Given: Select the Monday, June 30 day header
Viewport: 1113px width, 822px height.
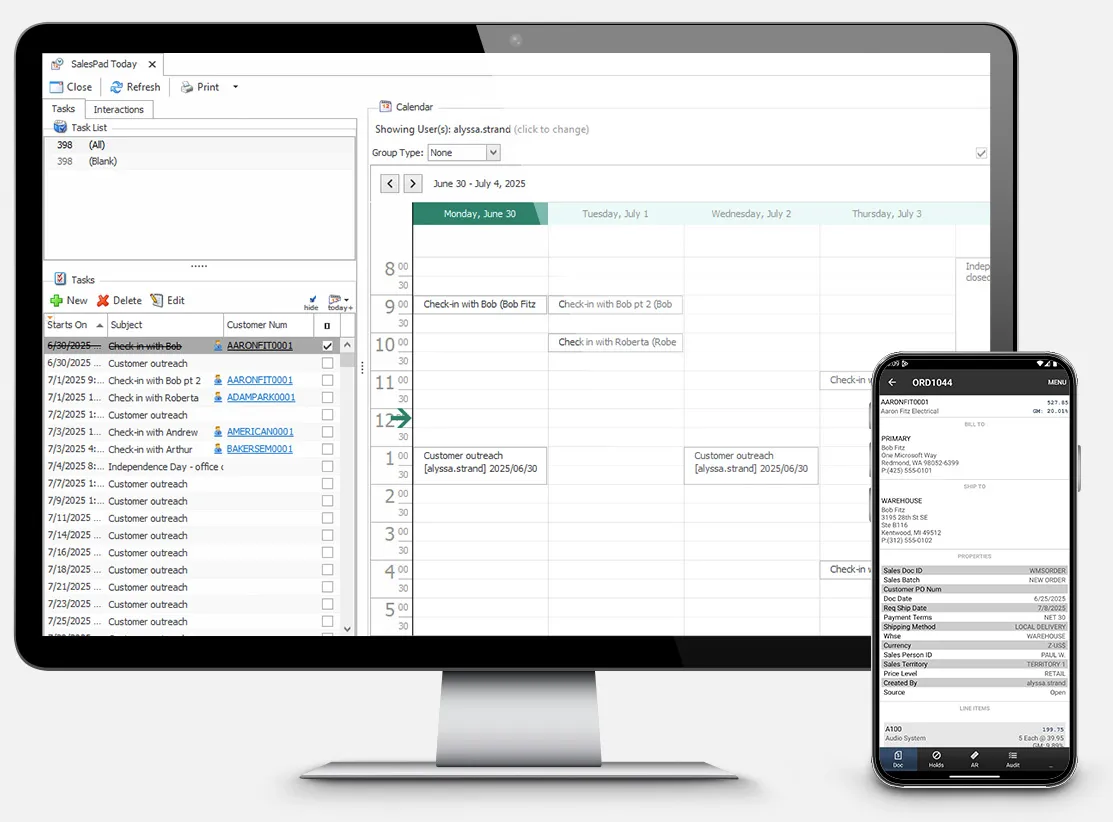Looking at the screenshot, I should click(x=480, y=214).
